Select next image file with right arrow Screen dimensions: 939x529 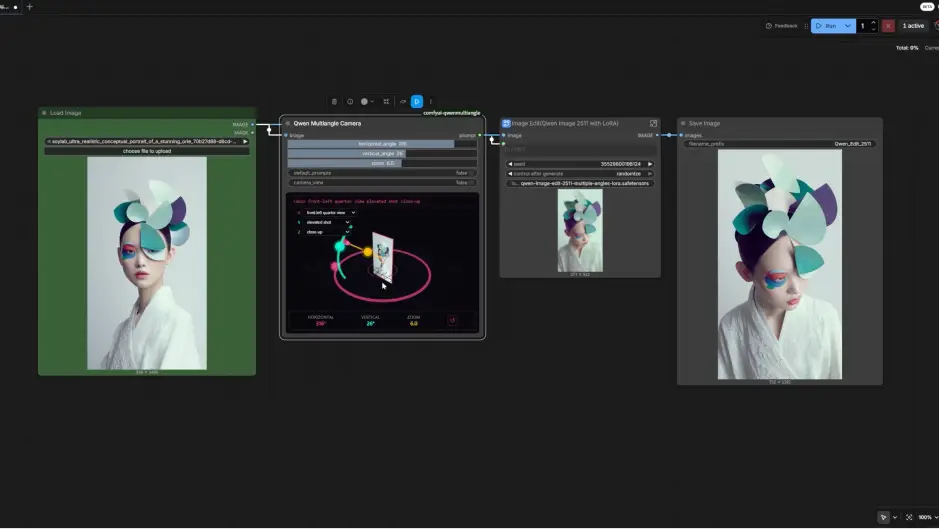[x=245, y=141]
